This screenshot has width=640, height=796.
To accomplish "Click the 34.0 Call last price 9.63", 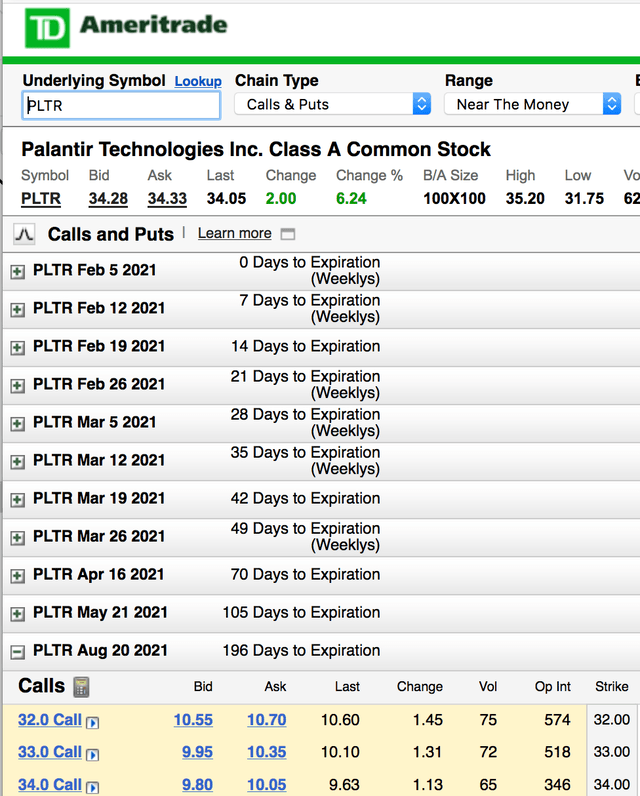I will click(344, 784).
